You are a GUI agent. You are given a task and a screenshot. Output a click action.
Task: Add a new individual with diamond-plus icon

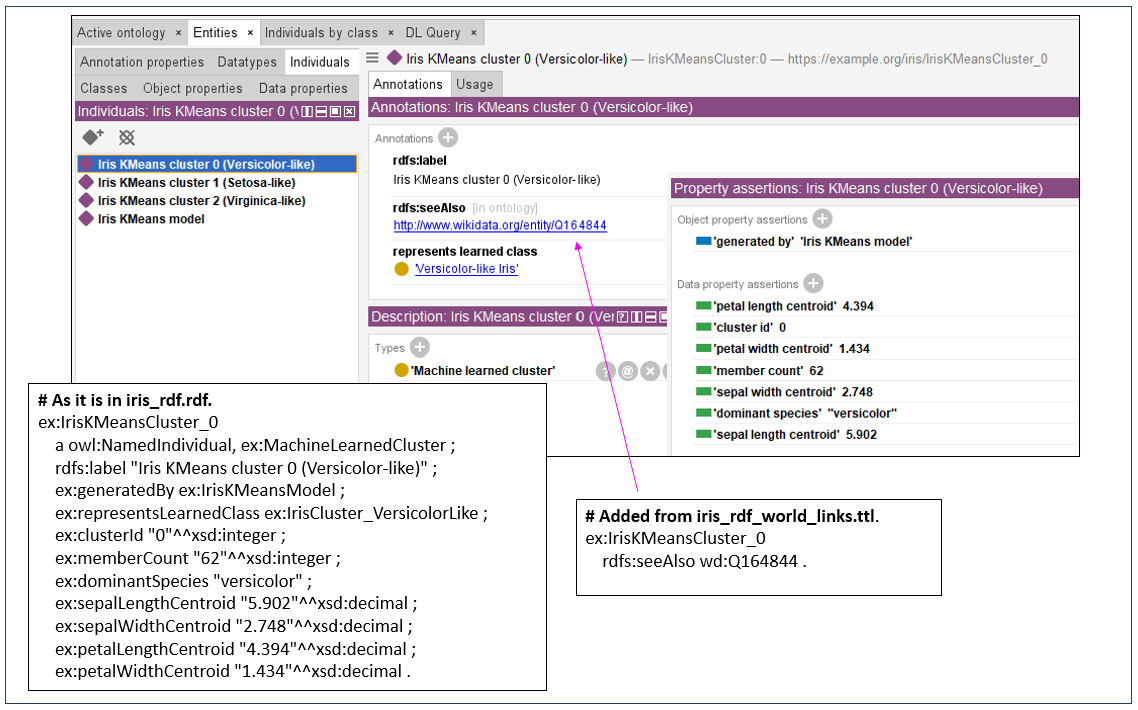pos(92,137)
